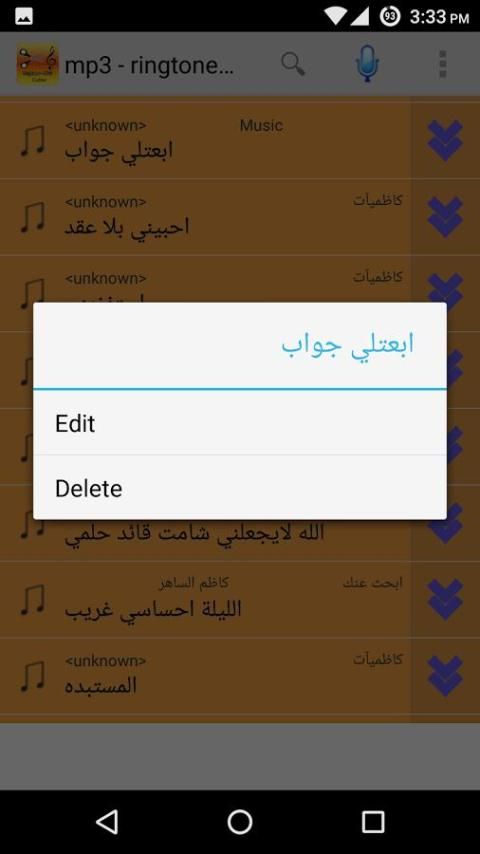The width and height of the screenshot is (480, 854).
Task: Choose Delete in the dialog
Action: pyautogui.click(x=240, y=487)
